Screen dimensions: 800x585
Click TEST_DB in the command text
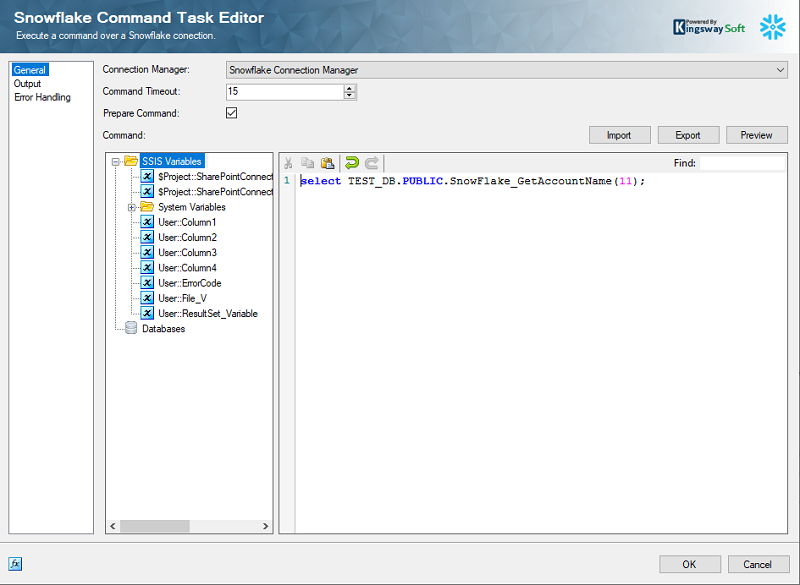pyautogui.click(x=372, y=181)
